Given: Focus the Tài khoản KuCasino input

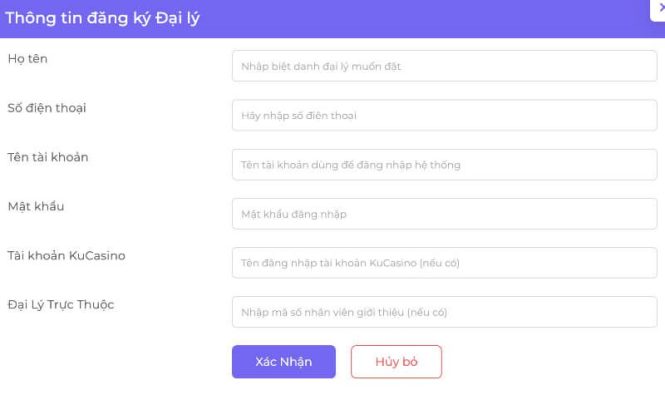Looking at the screenshot, I should click(445, 263).
